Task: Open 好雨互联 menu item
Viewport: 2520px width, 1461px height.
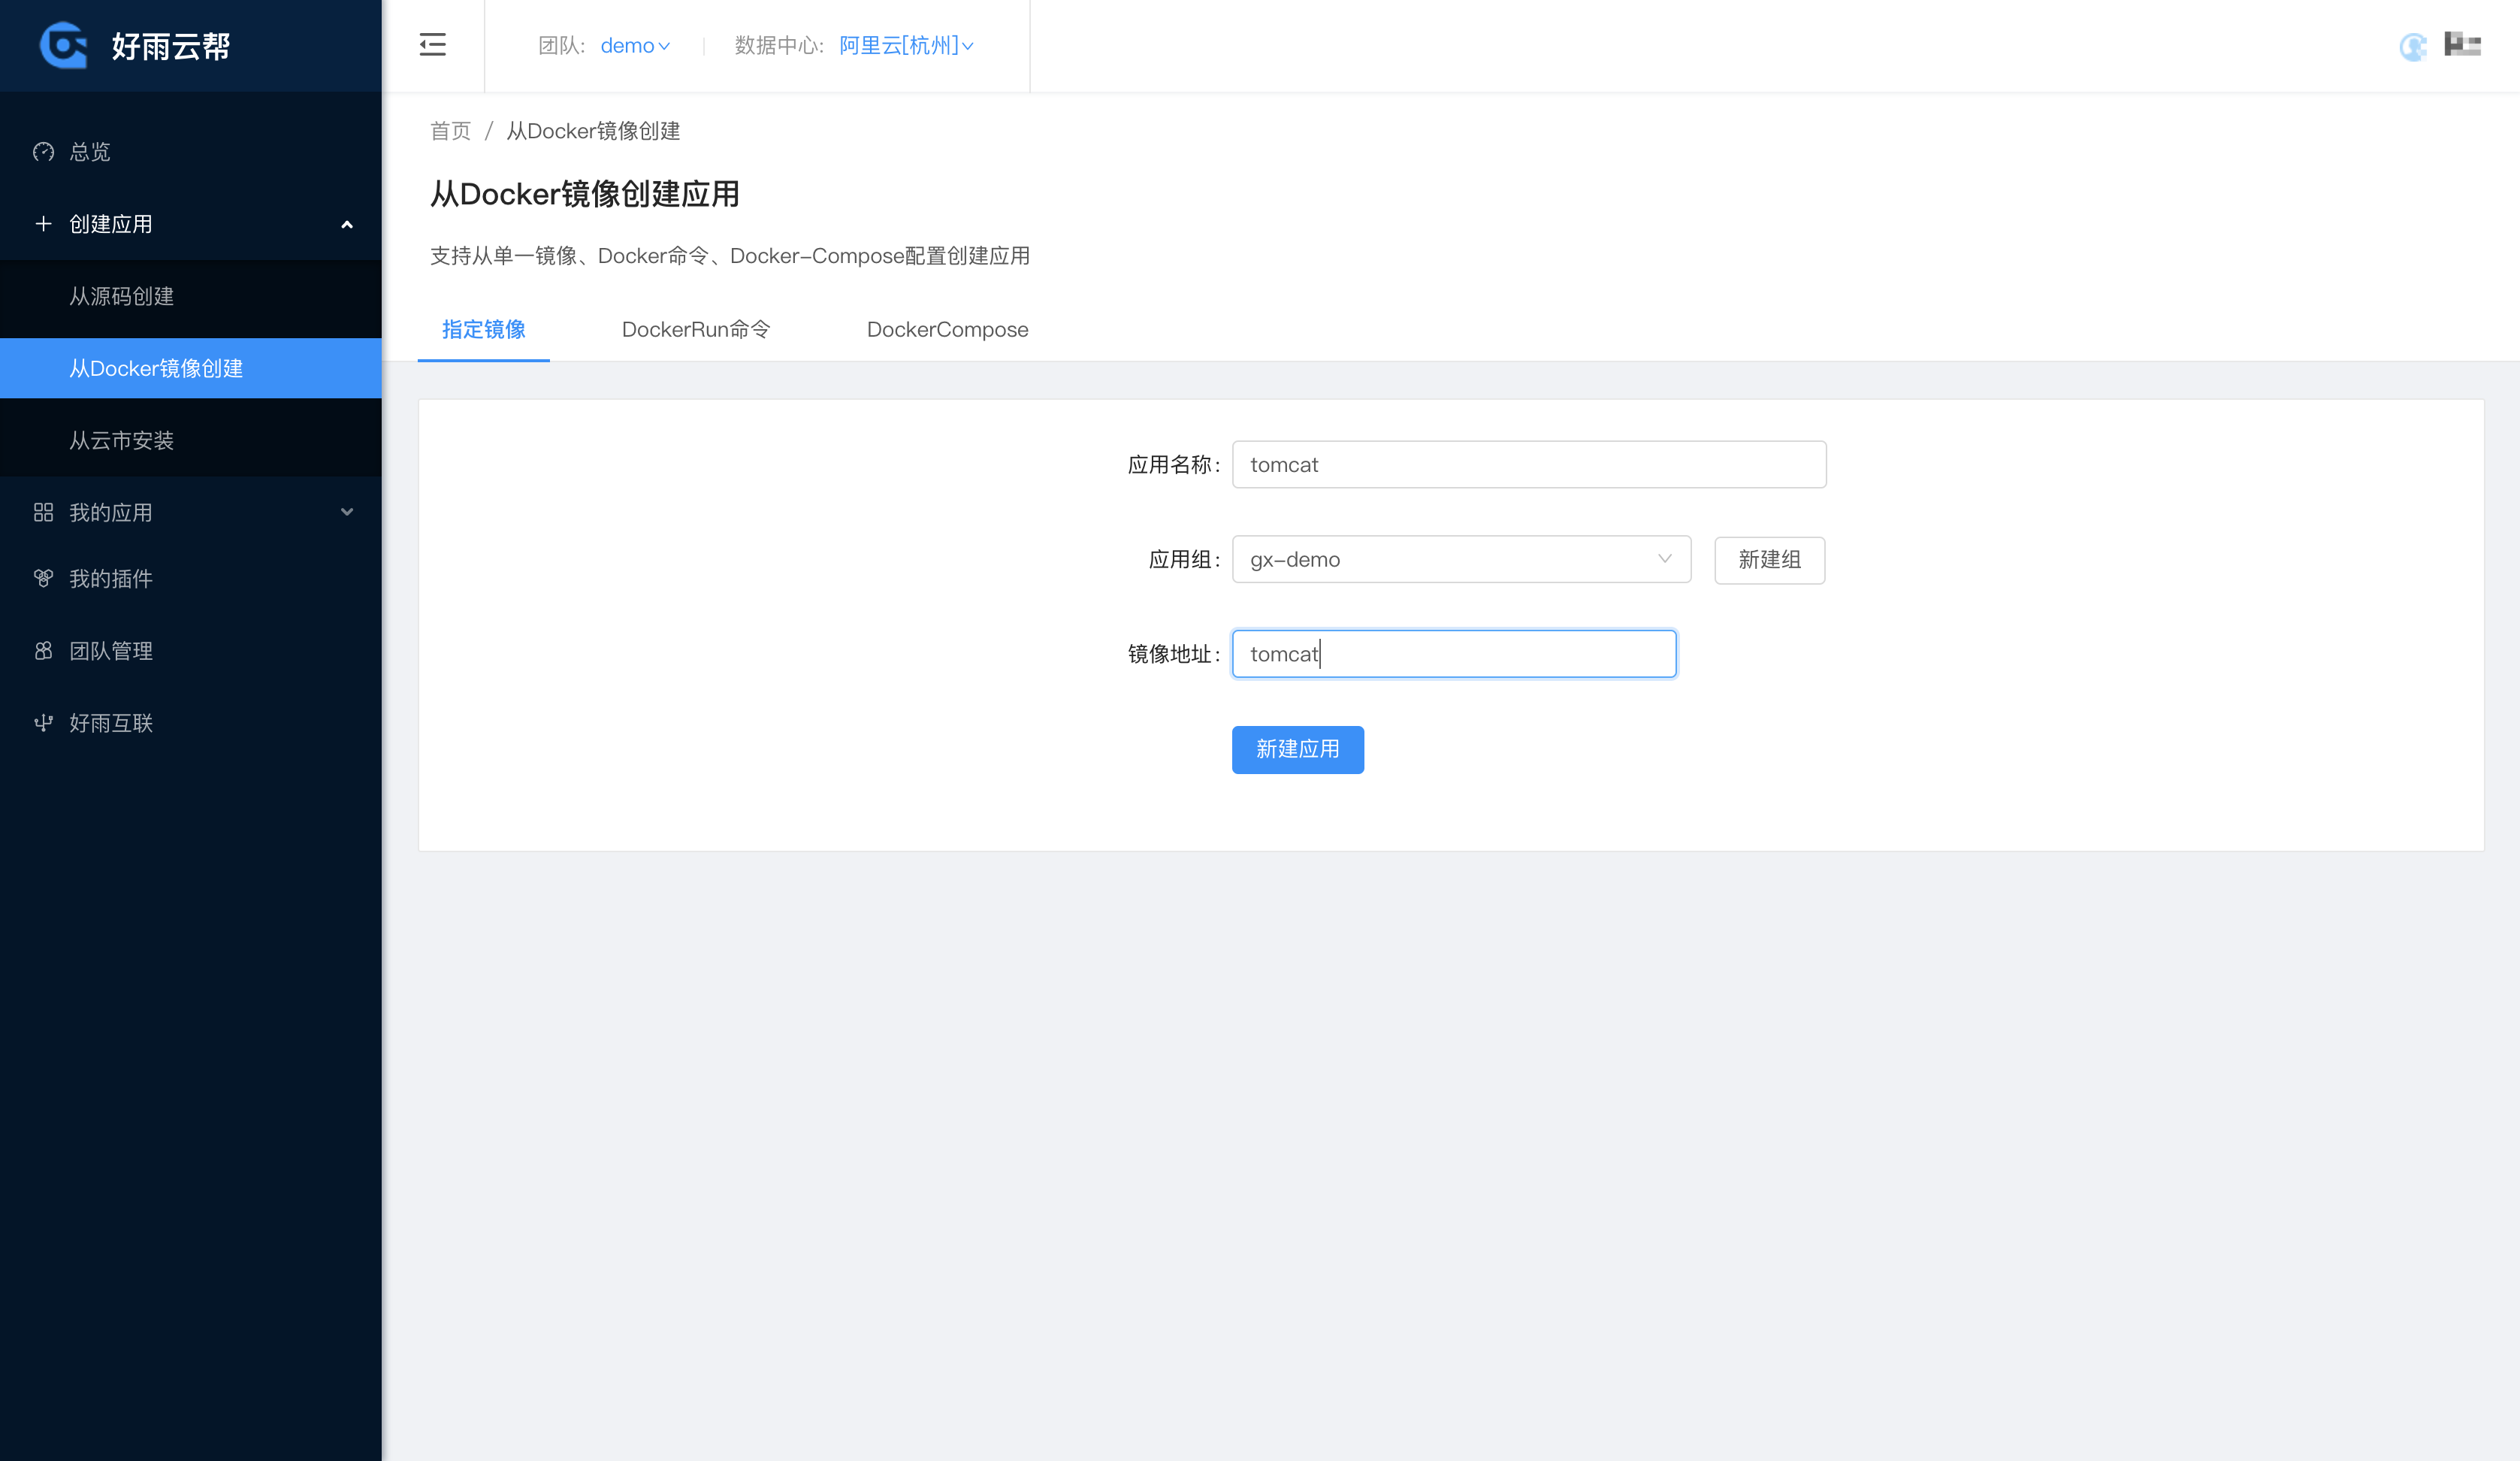Action: [191, 723]
